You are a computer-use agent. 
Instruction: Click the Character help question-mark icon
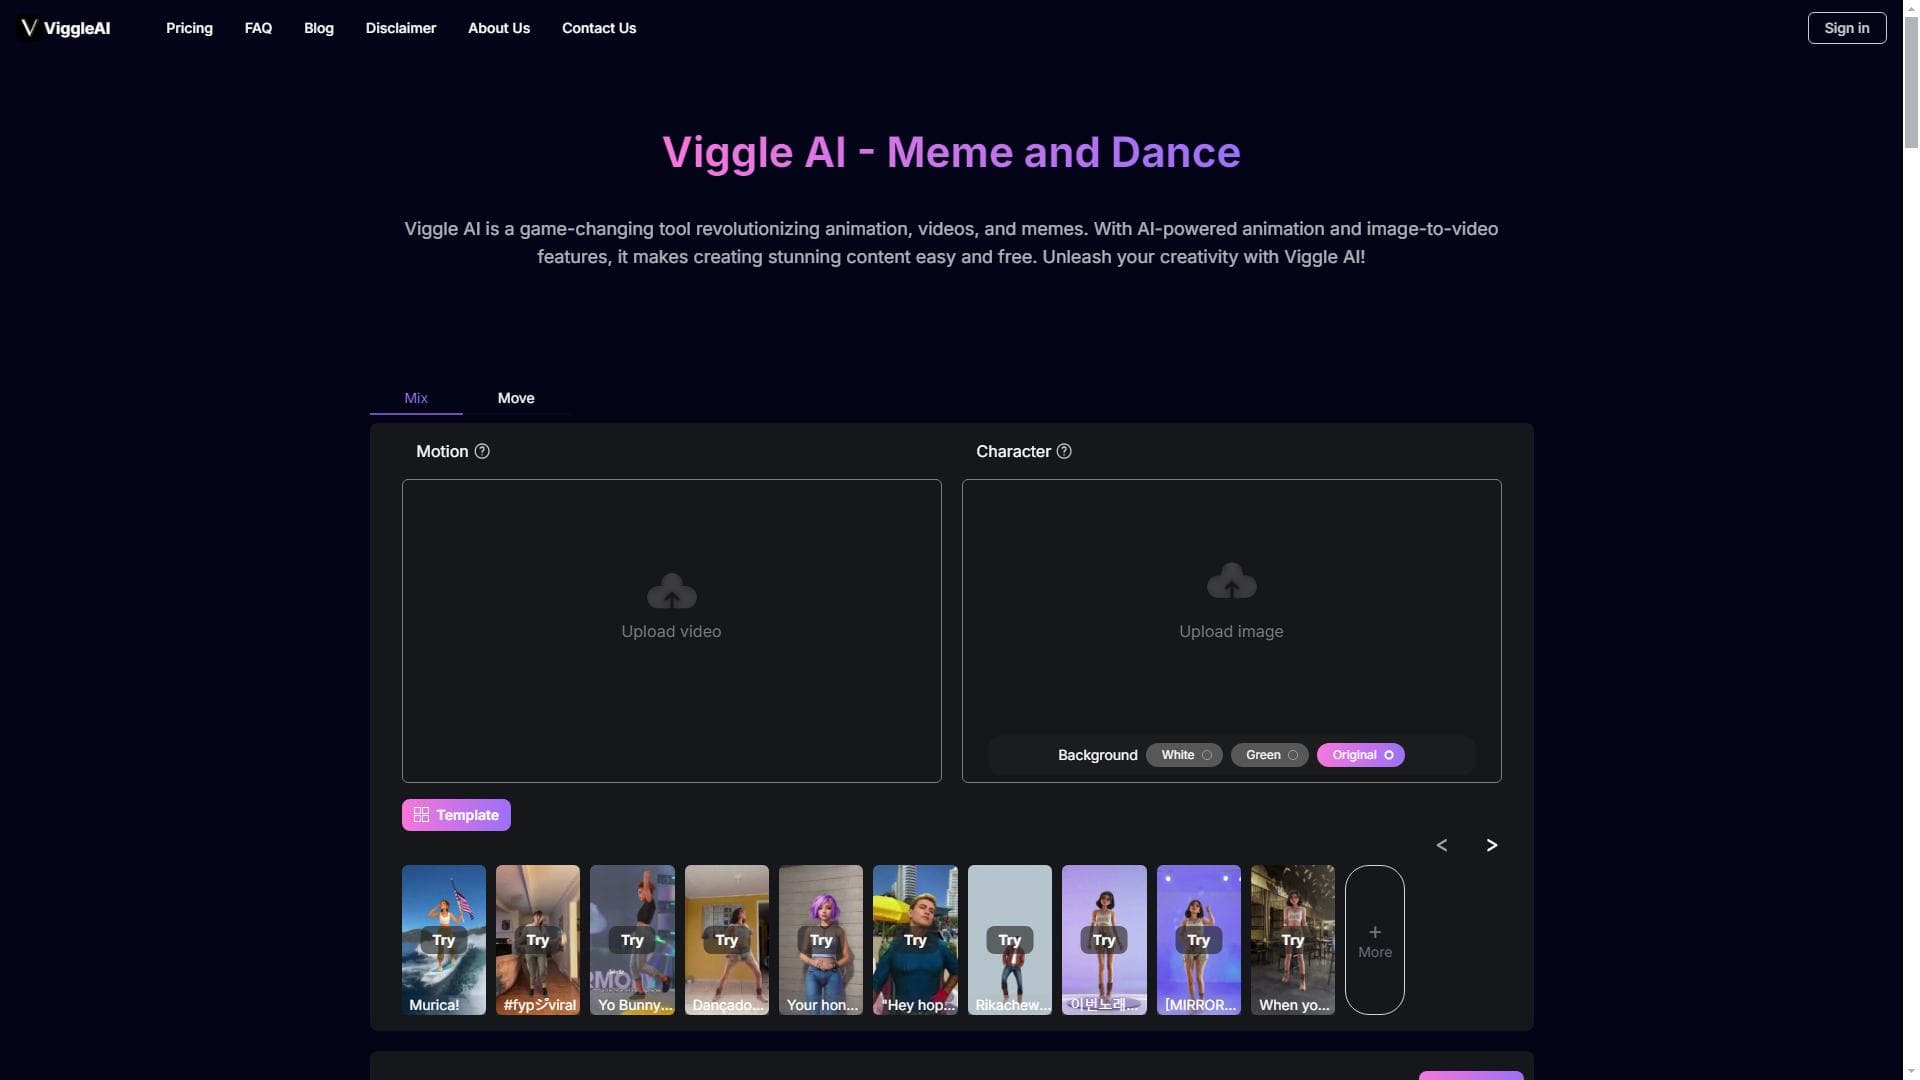[x=1064, y=451]
